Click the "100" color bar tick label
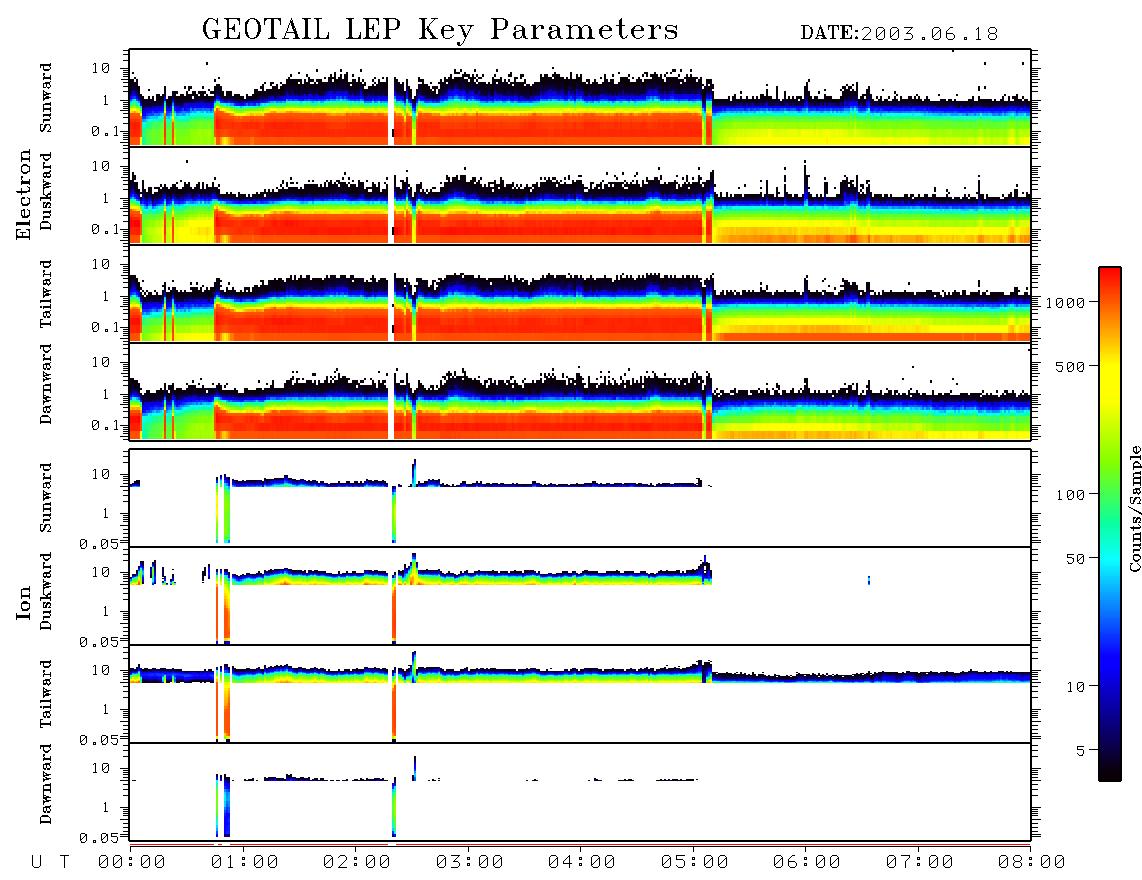Viewport: 1142px width, 880px height. pos(1071,495)
